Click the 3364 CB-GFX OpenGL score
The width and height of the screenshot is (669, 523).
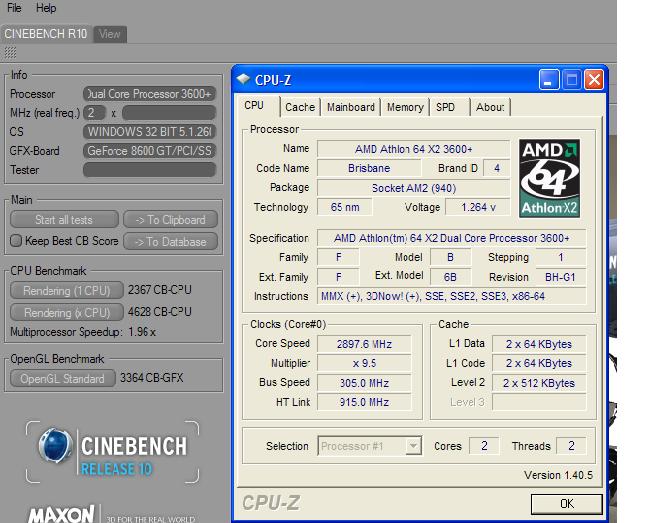coord(151,378)
